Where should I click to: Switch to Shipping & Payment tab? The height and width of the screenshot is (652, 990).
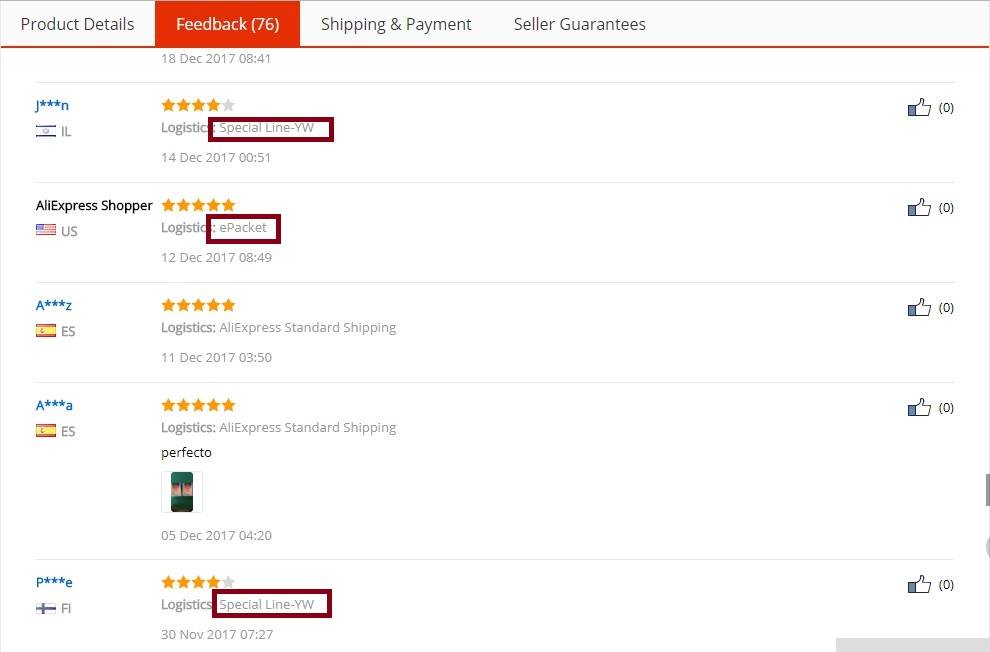(x=396, y=24)
